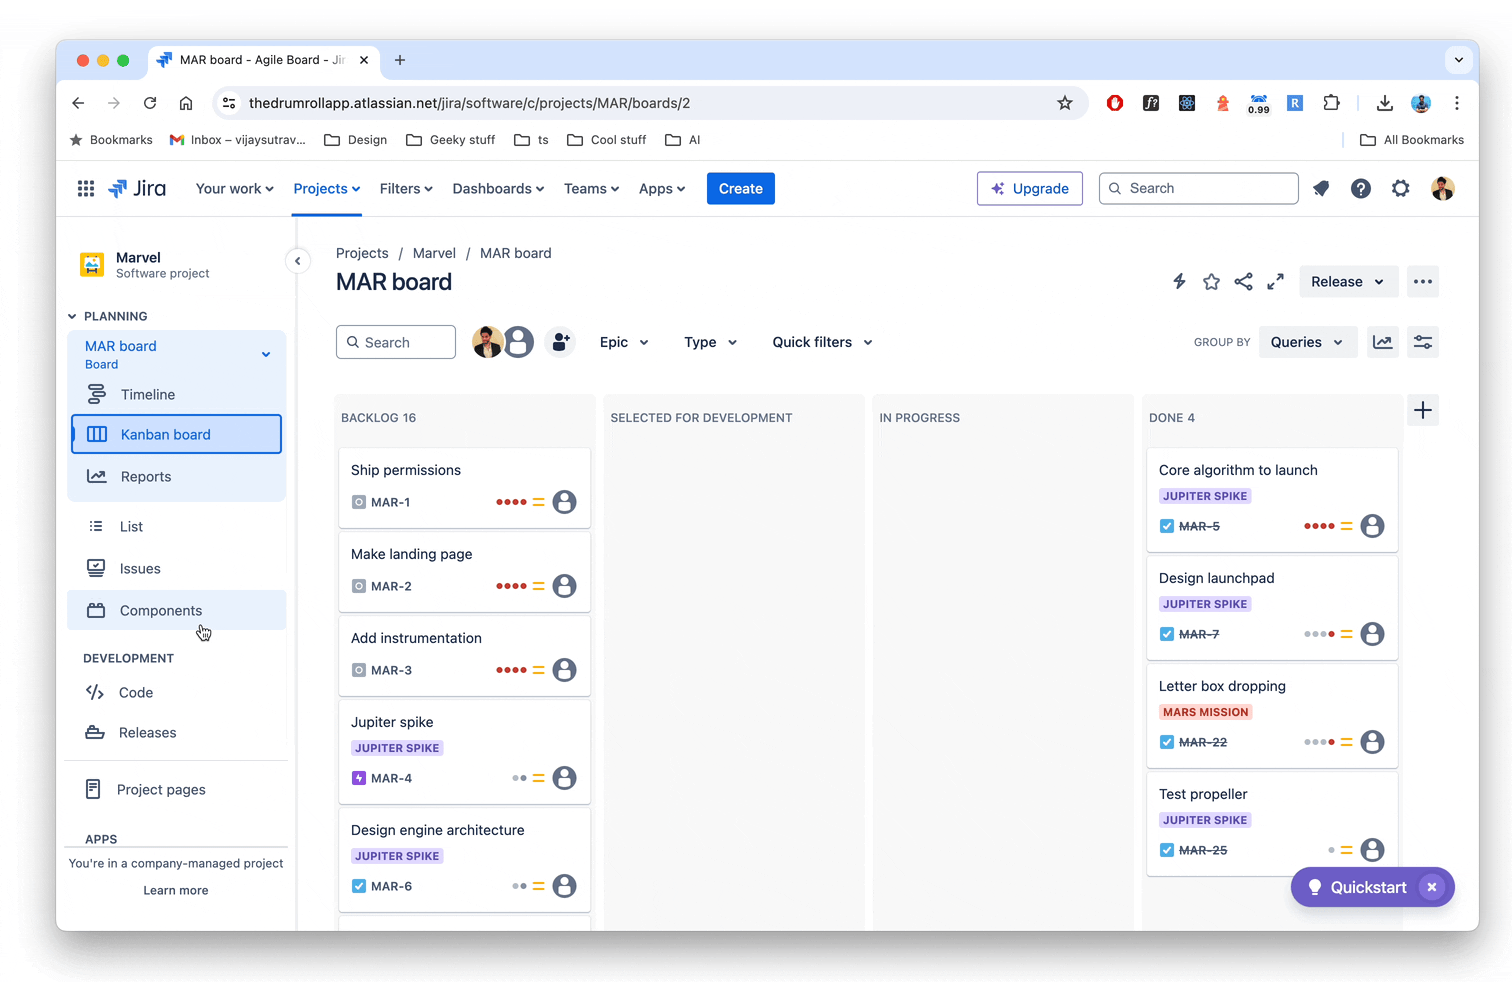Open the Release dropdown button

click(x=1348, y=282)
